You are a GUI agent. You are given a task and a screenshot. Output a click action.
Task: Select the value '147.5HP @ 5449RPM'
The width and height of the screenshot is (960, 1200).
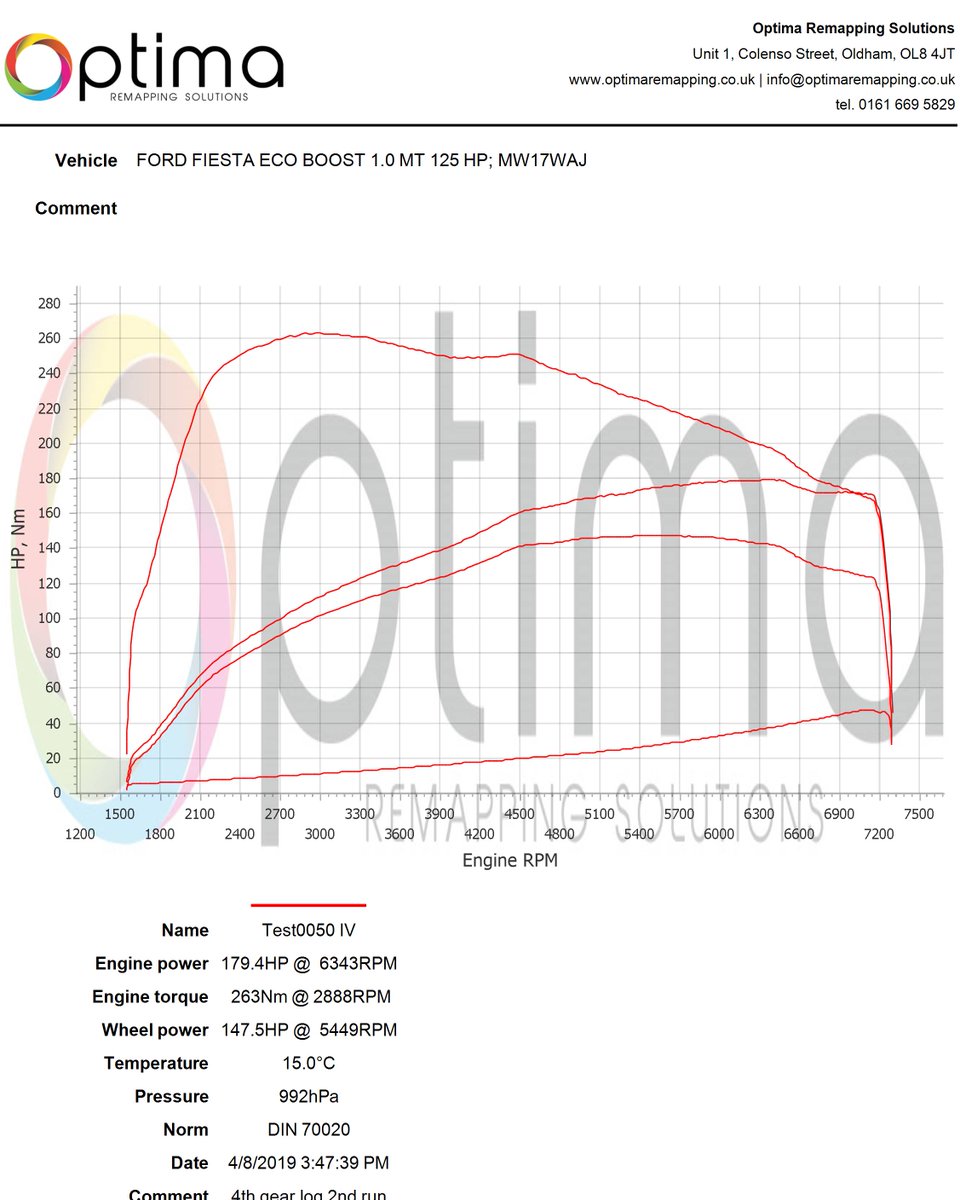pos(309,1030)
